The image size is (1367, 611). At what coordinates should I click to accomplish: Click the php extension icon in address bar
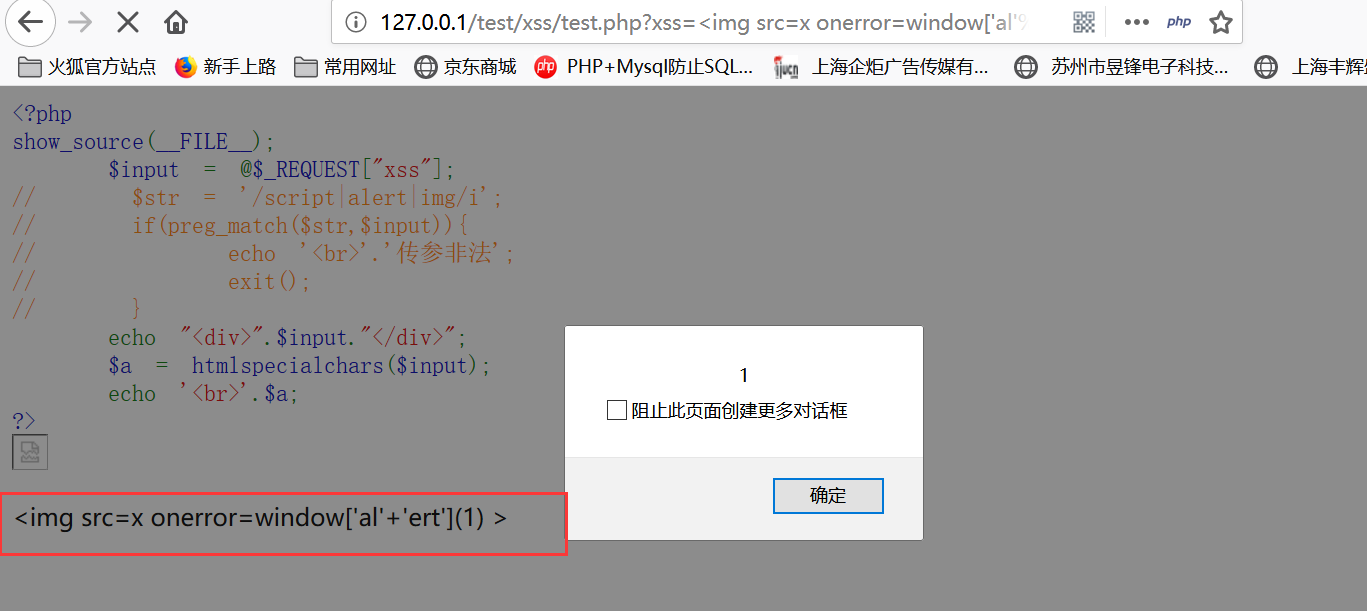(x=1179, y=22)
